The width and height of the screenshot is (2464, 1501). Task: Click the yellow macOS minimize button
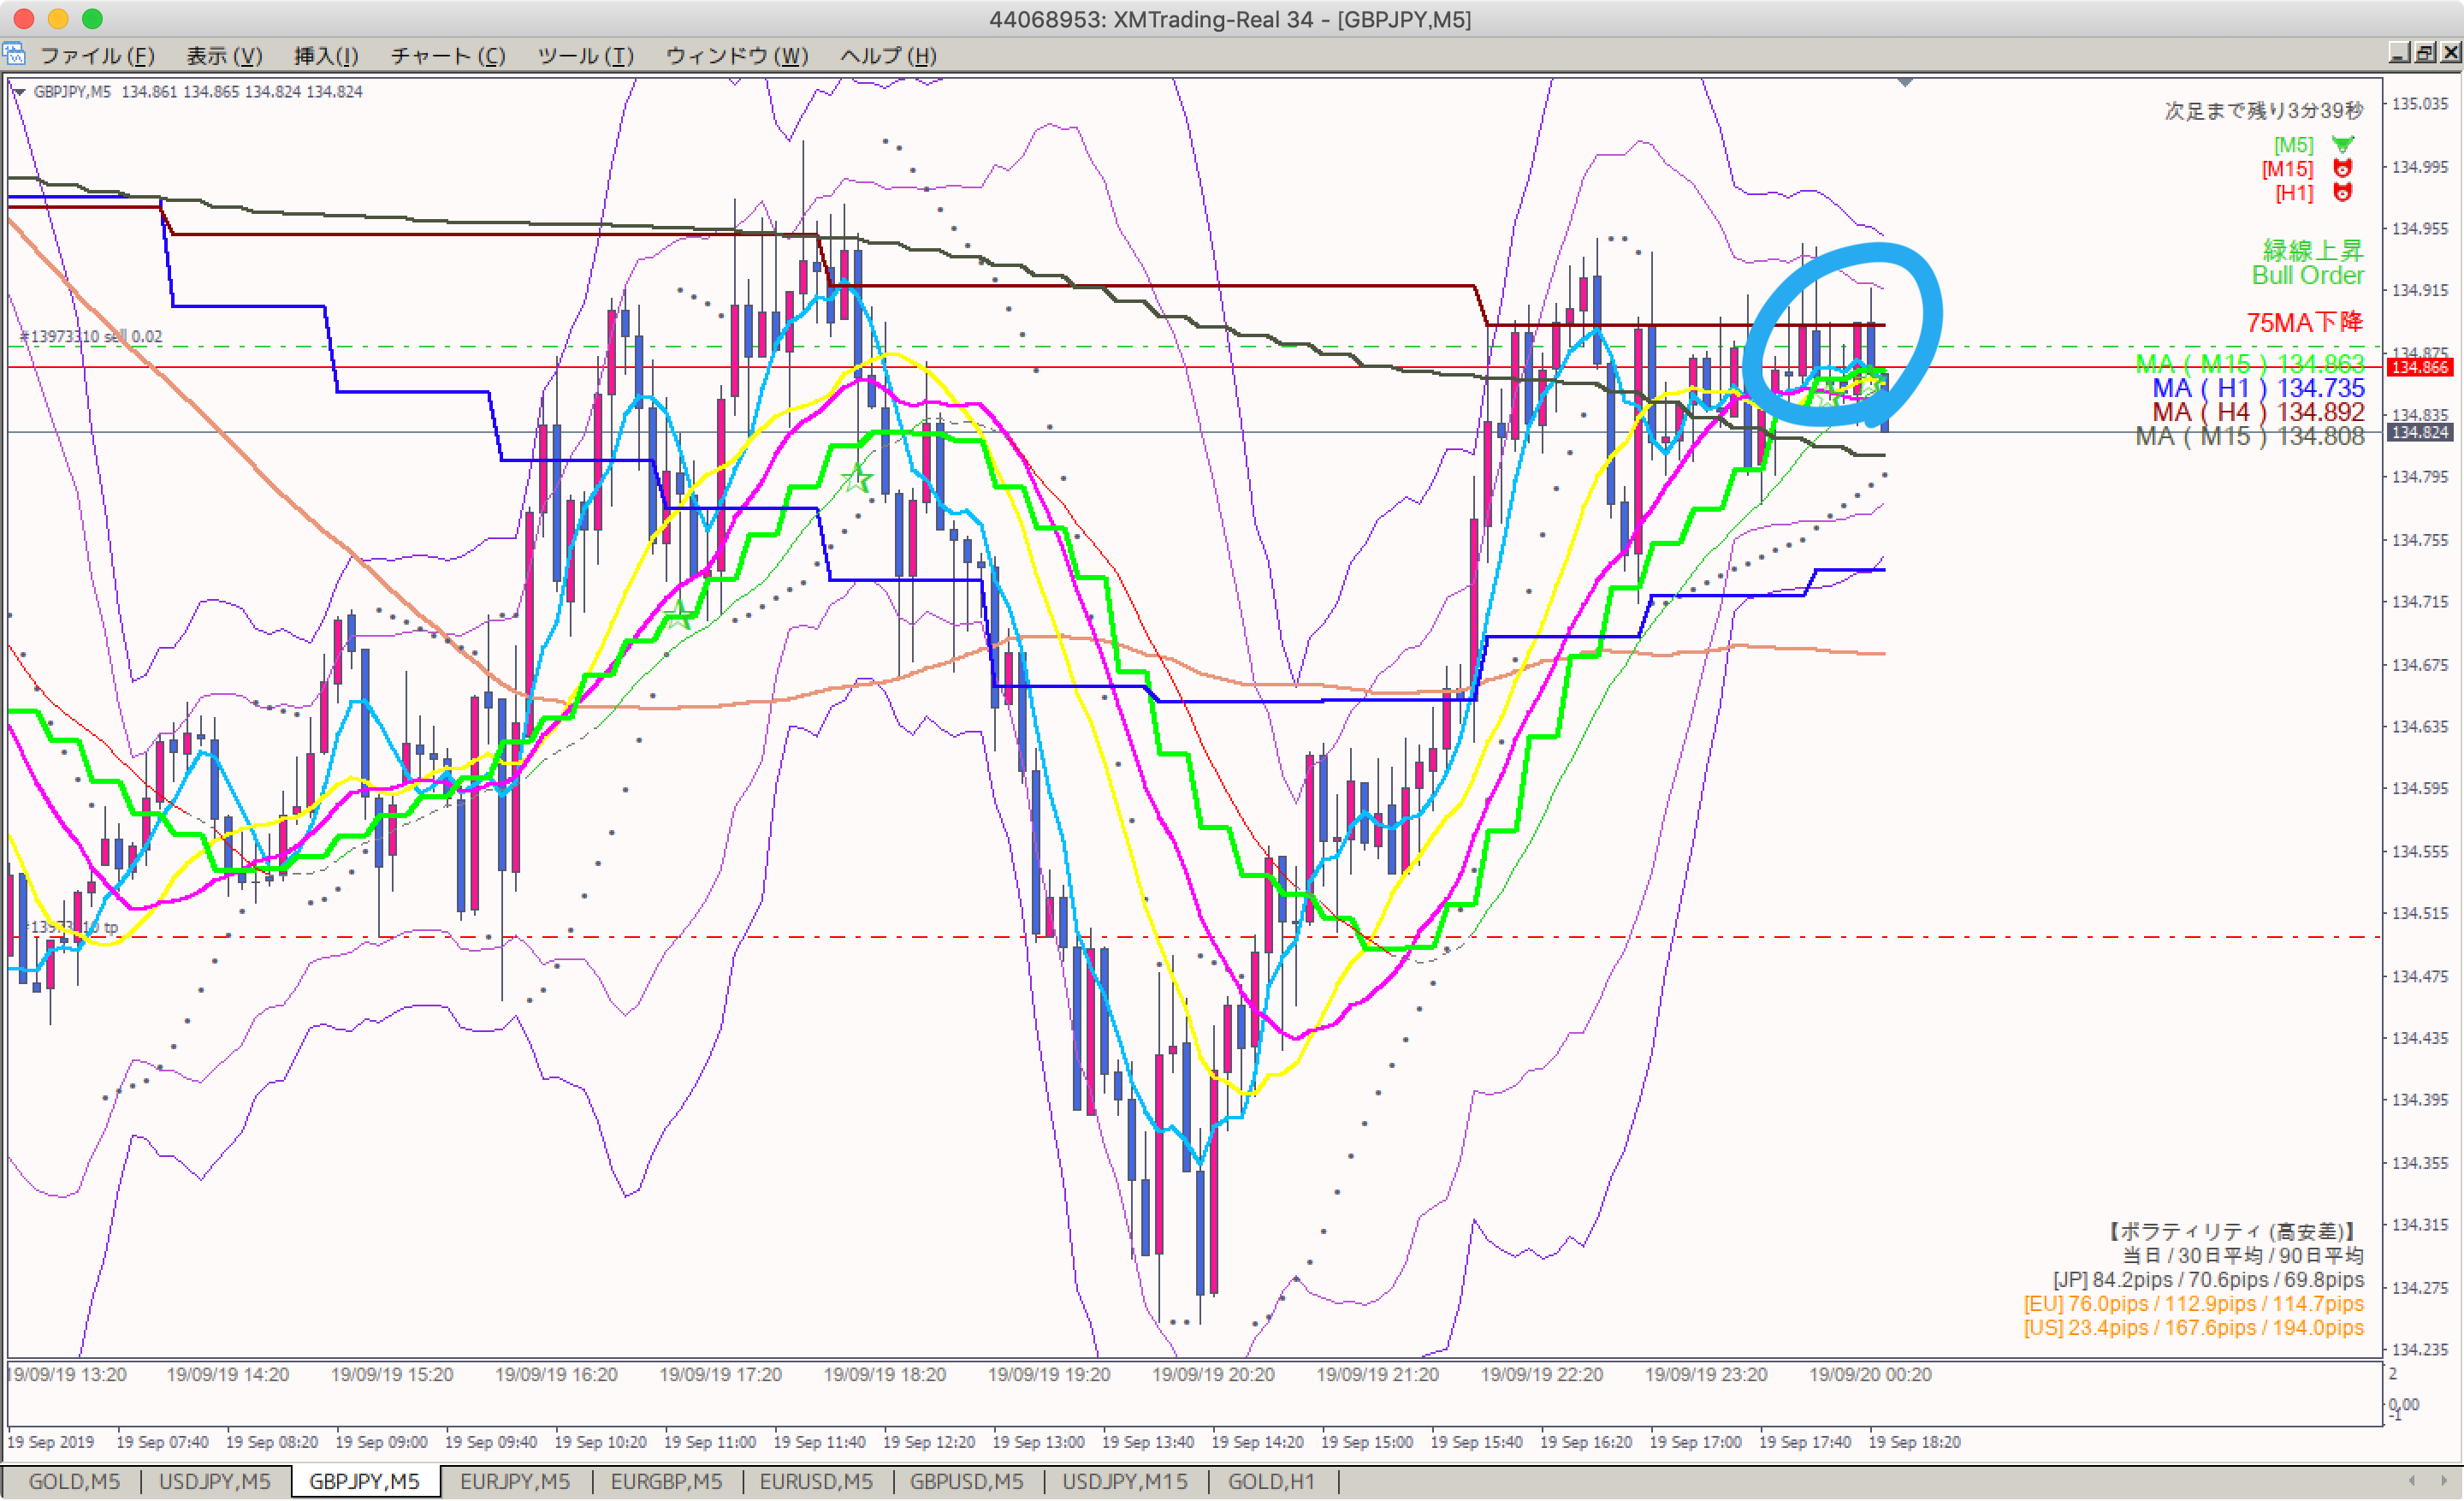pos(58,19)
